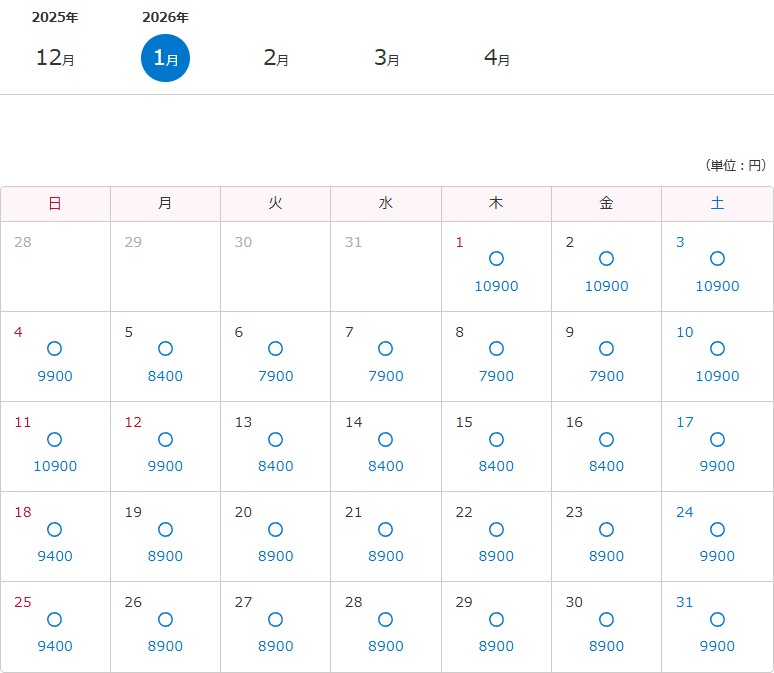Select the 9900 price on January 4
Image resolution: width=774 pixels, height=673 pixels.
point(55,376)
